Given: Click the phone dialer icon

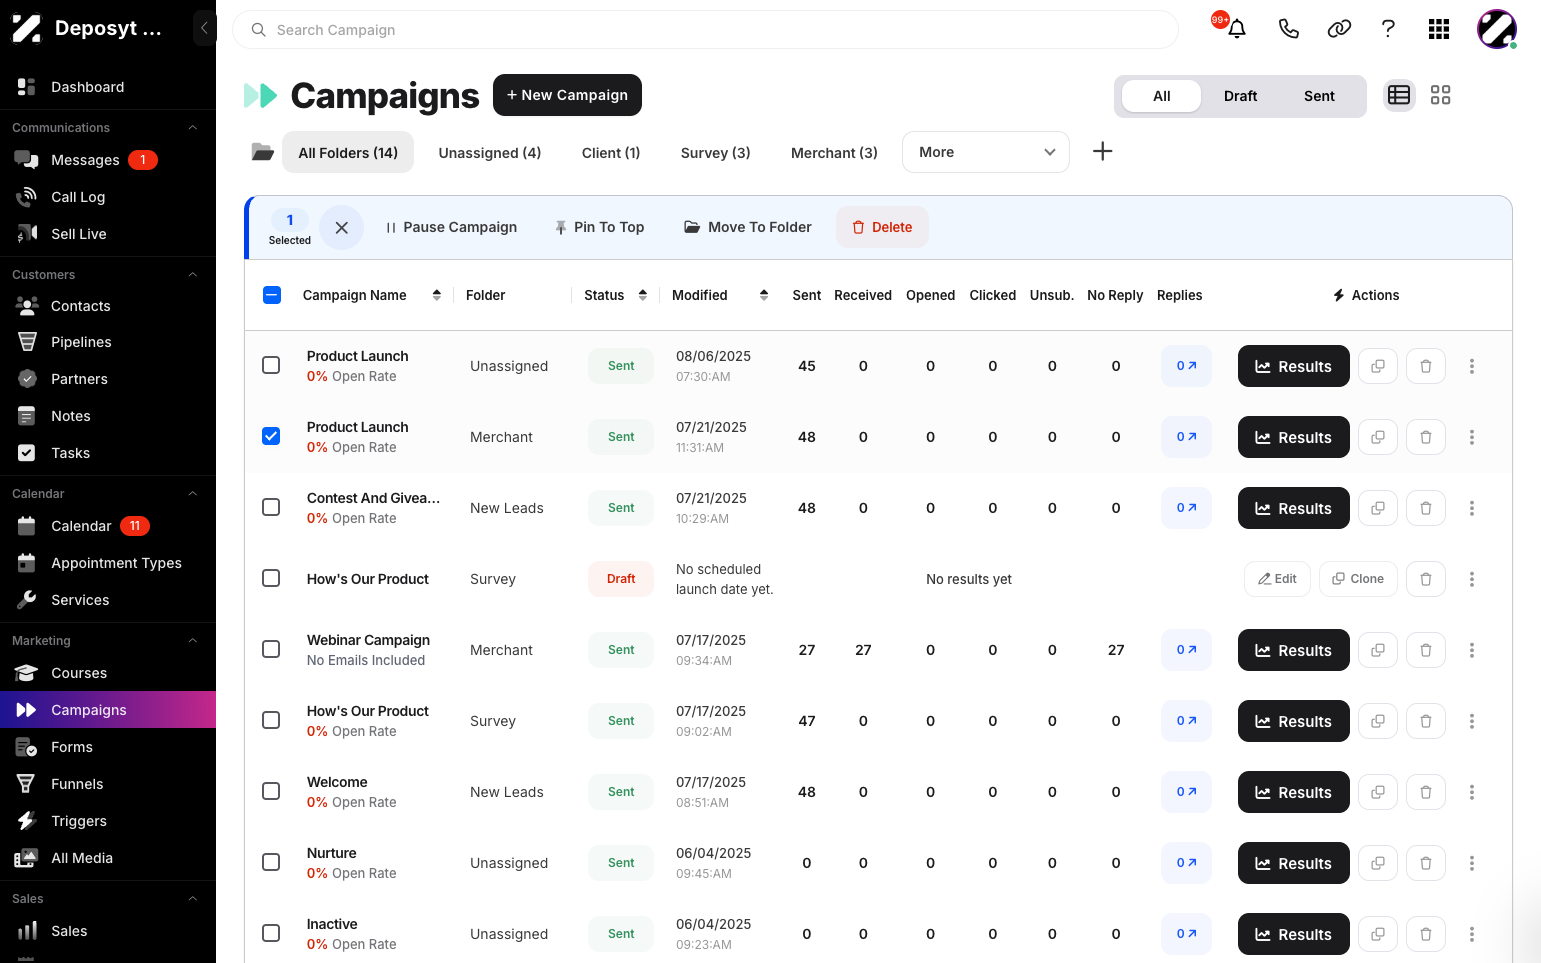Looking at the screenshot, I should click(1289, 29).
